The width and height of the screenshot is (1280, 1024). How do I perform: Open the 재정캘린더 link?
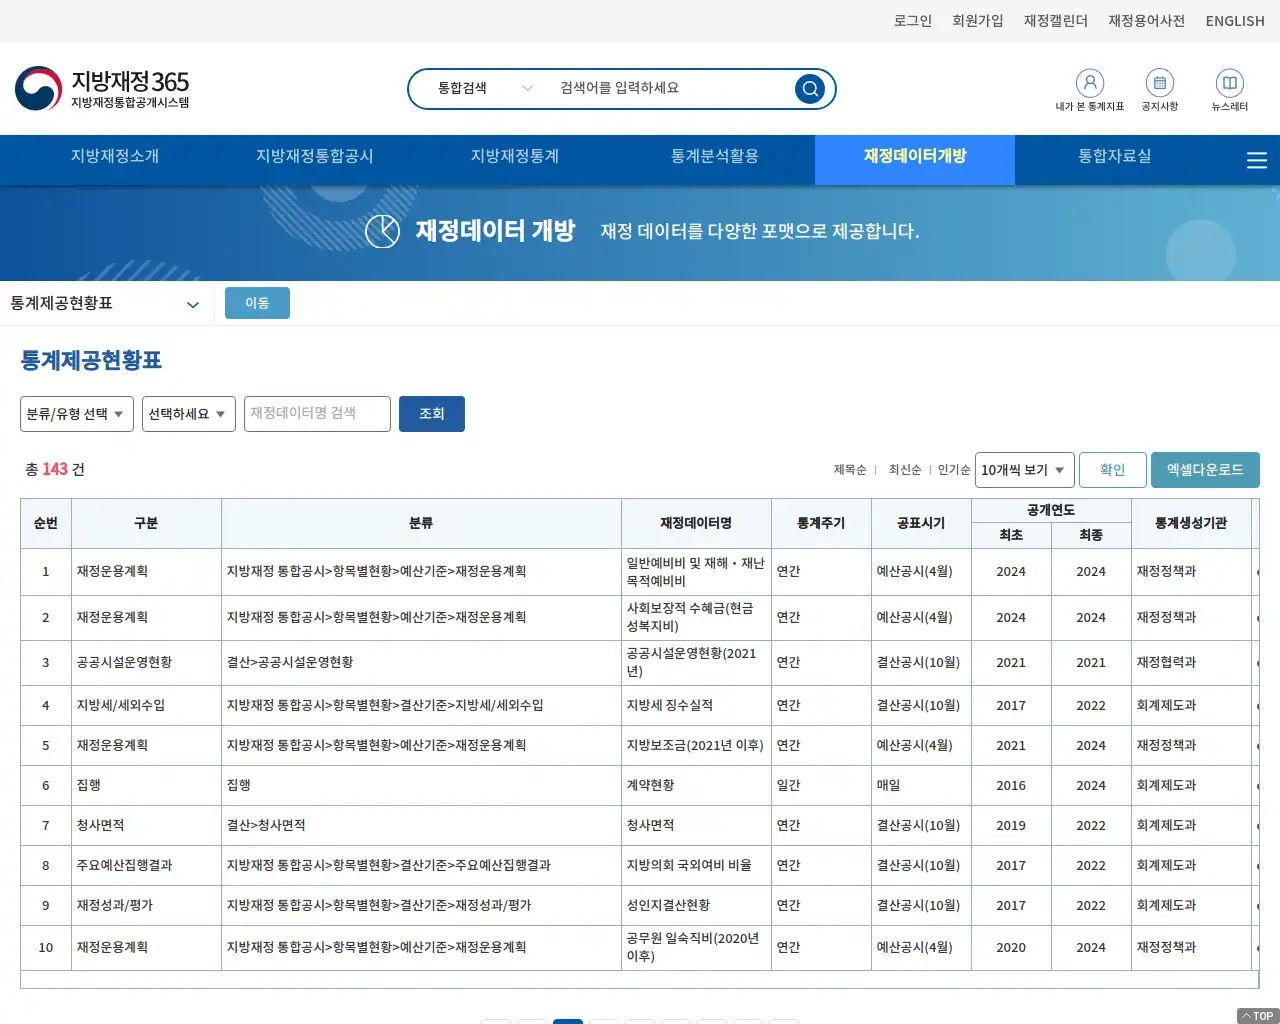tap(1056, 21)
